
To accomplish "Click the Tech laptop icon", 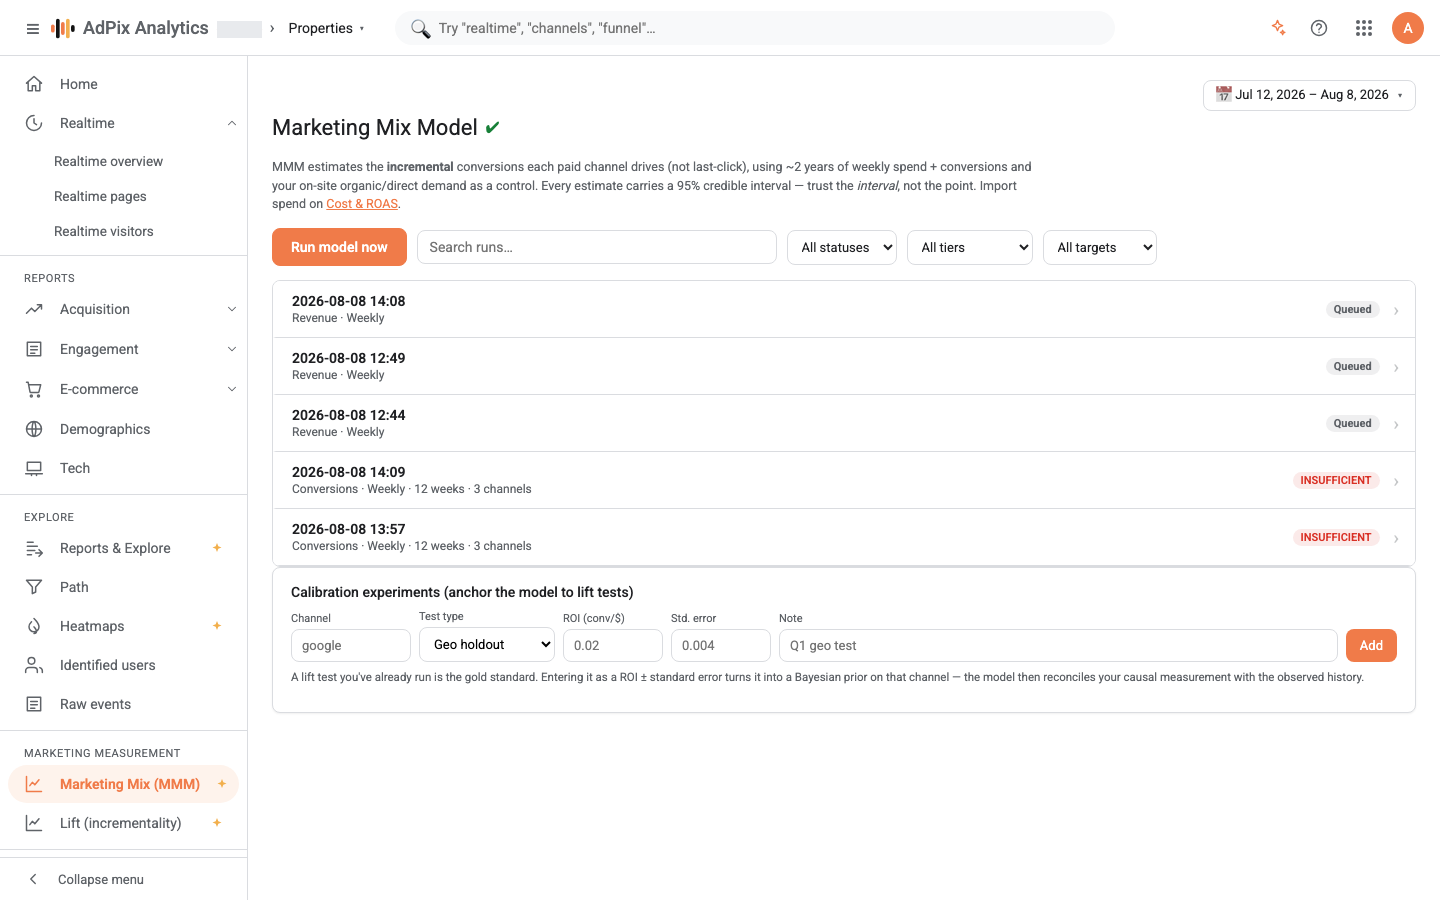I will pos(34,468).
